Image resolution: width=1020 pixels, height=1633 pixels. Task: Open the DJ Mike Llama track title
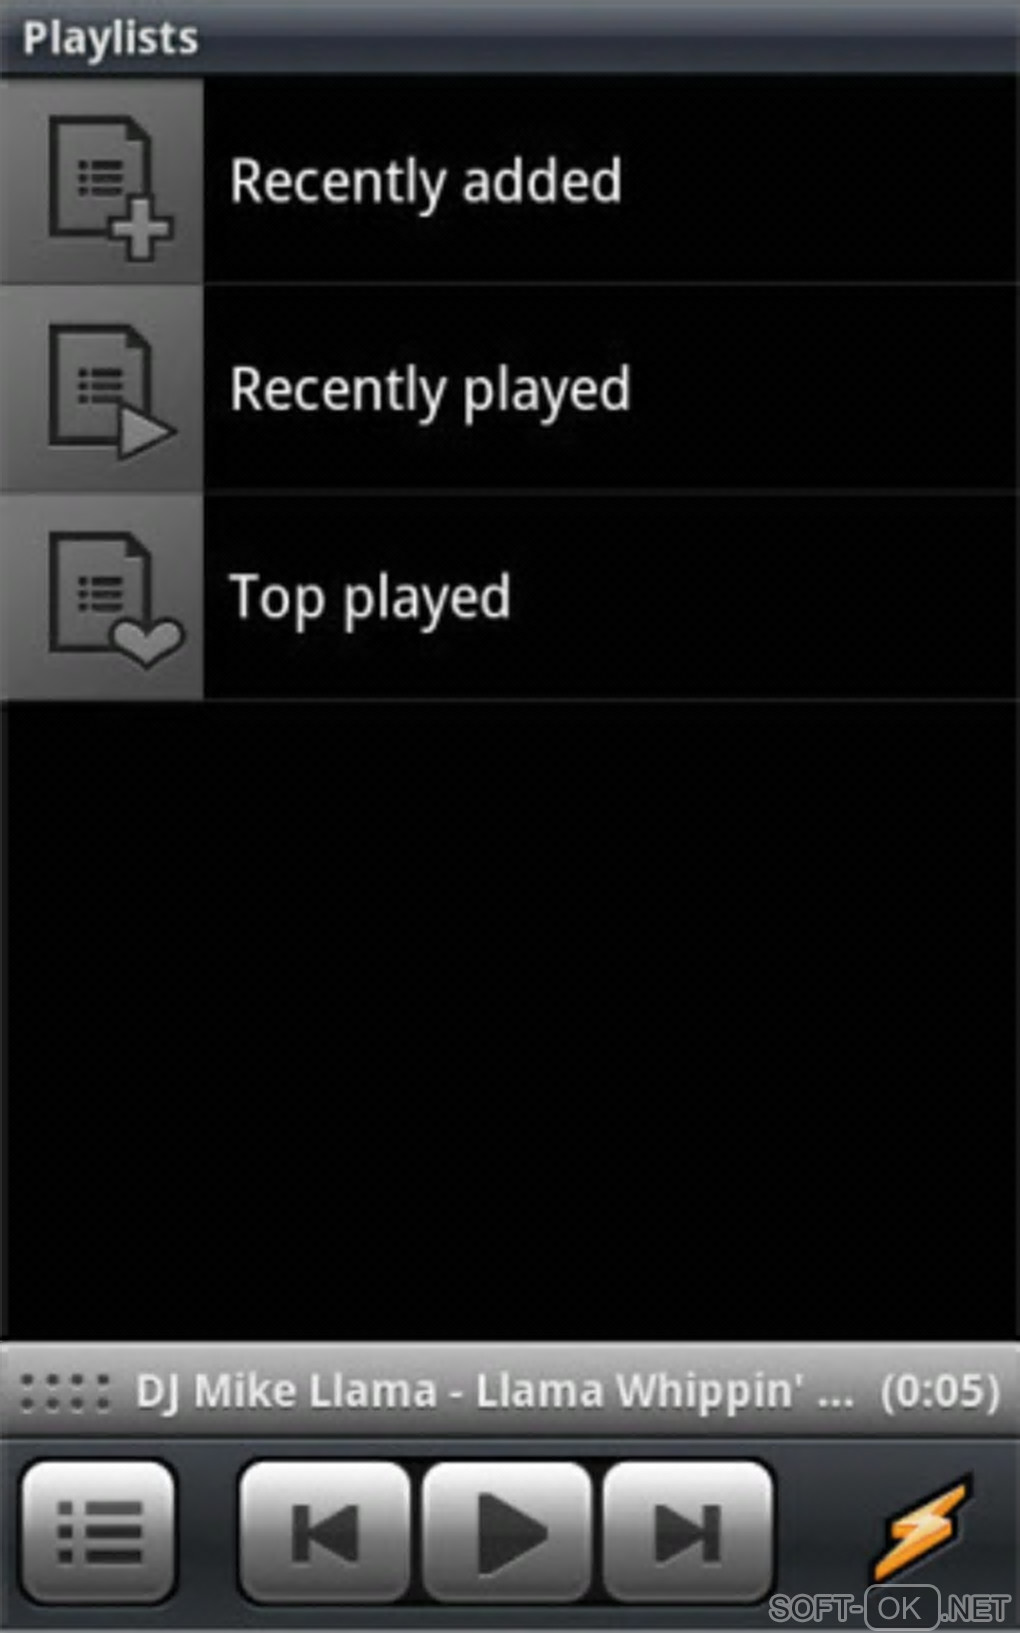495,1391
